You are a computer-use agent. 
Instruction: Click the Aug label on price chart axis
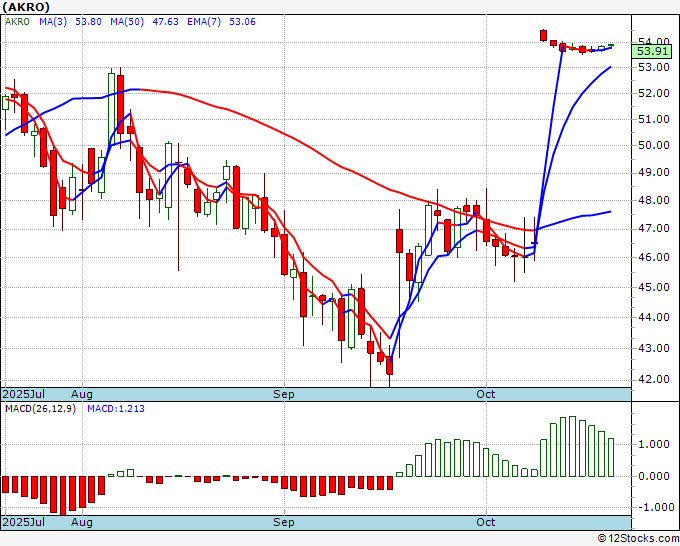click(x=82, y=394)
